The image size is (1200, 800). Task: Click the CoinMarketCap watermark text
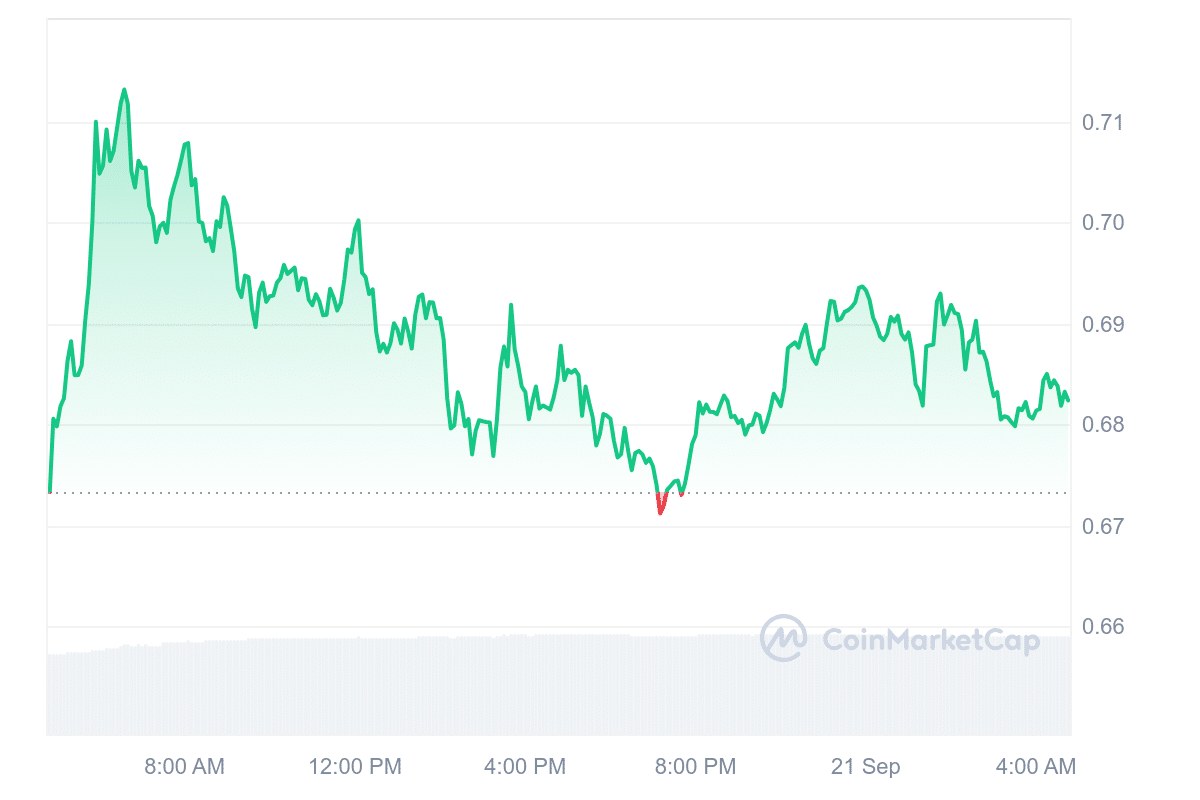tap(930, 640)
